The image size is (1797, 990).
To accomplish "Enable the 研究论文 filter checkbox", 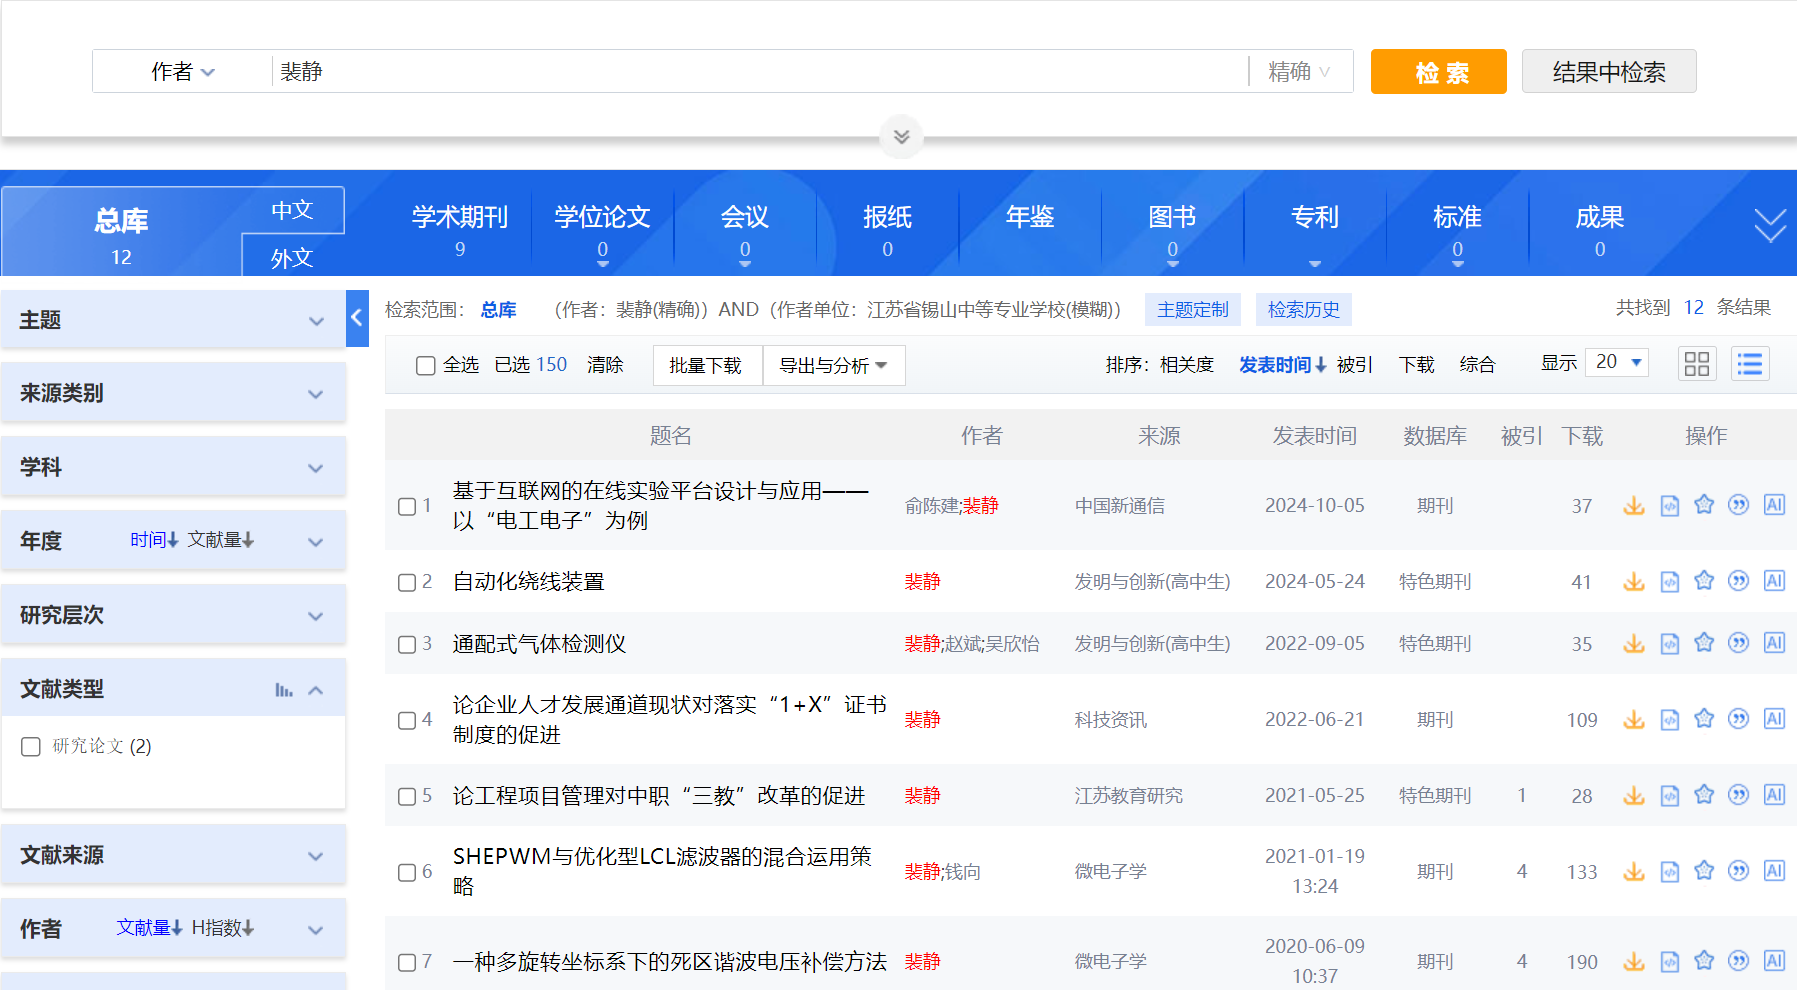I will [31, 747].
